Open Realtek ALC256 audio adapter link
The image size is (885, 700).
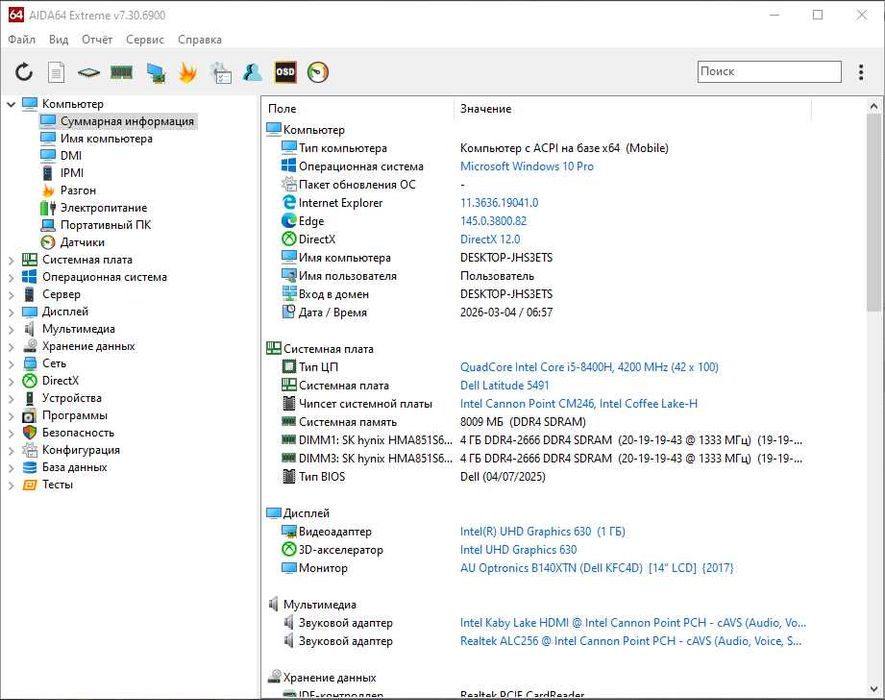tap(630, 641)
